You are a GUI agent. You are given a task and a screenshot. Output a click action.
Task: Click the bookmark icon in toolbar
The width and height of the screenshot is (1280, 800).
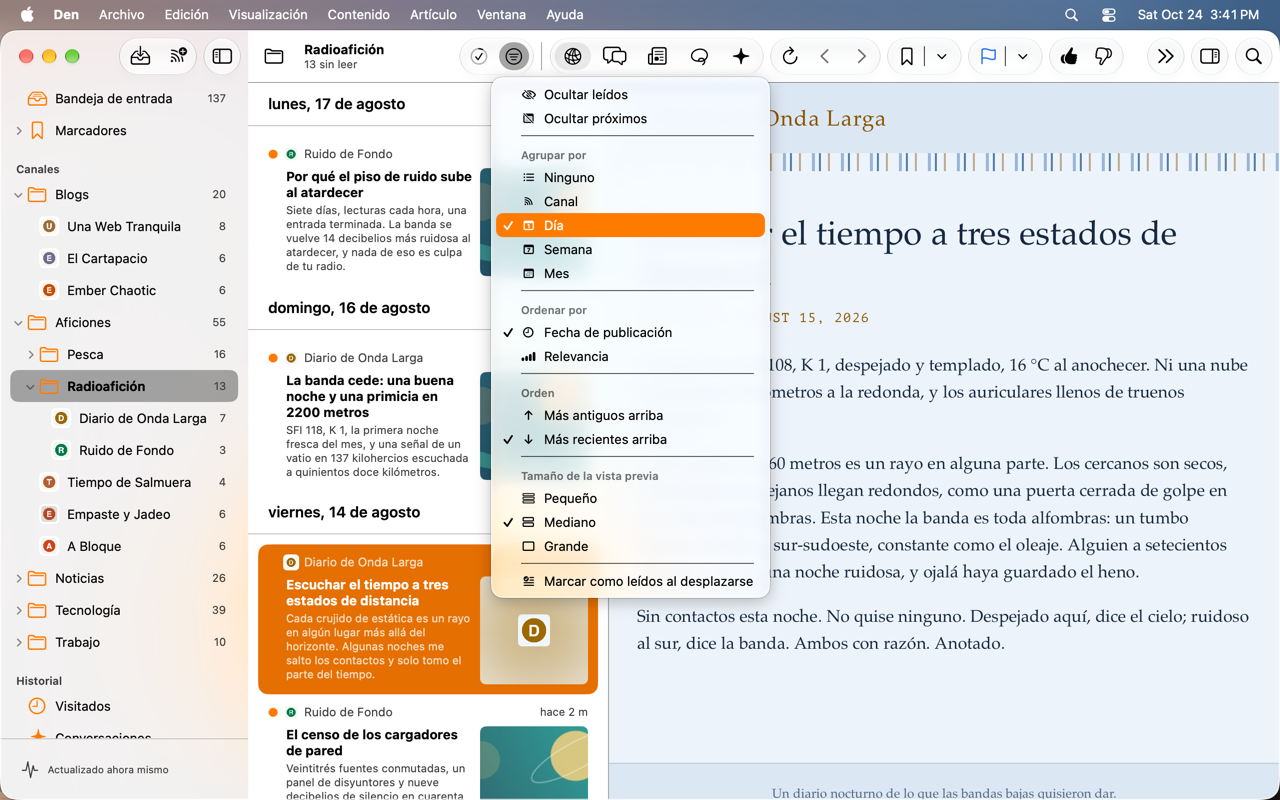[x=907, y=57]
